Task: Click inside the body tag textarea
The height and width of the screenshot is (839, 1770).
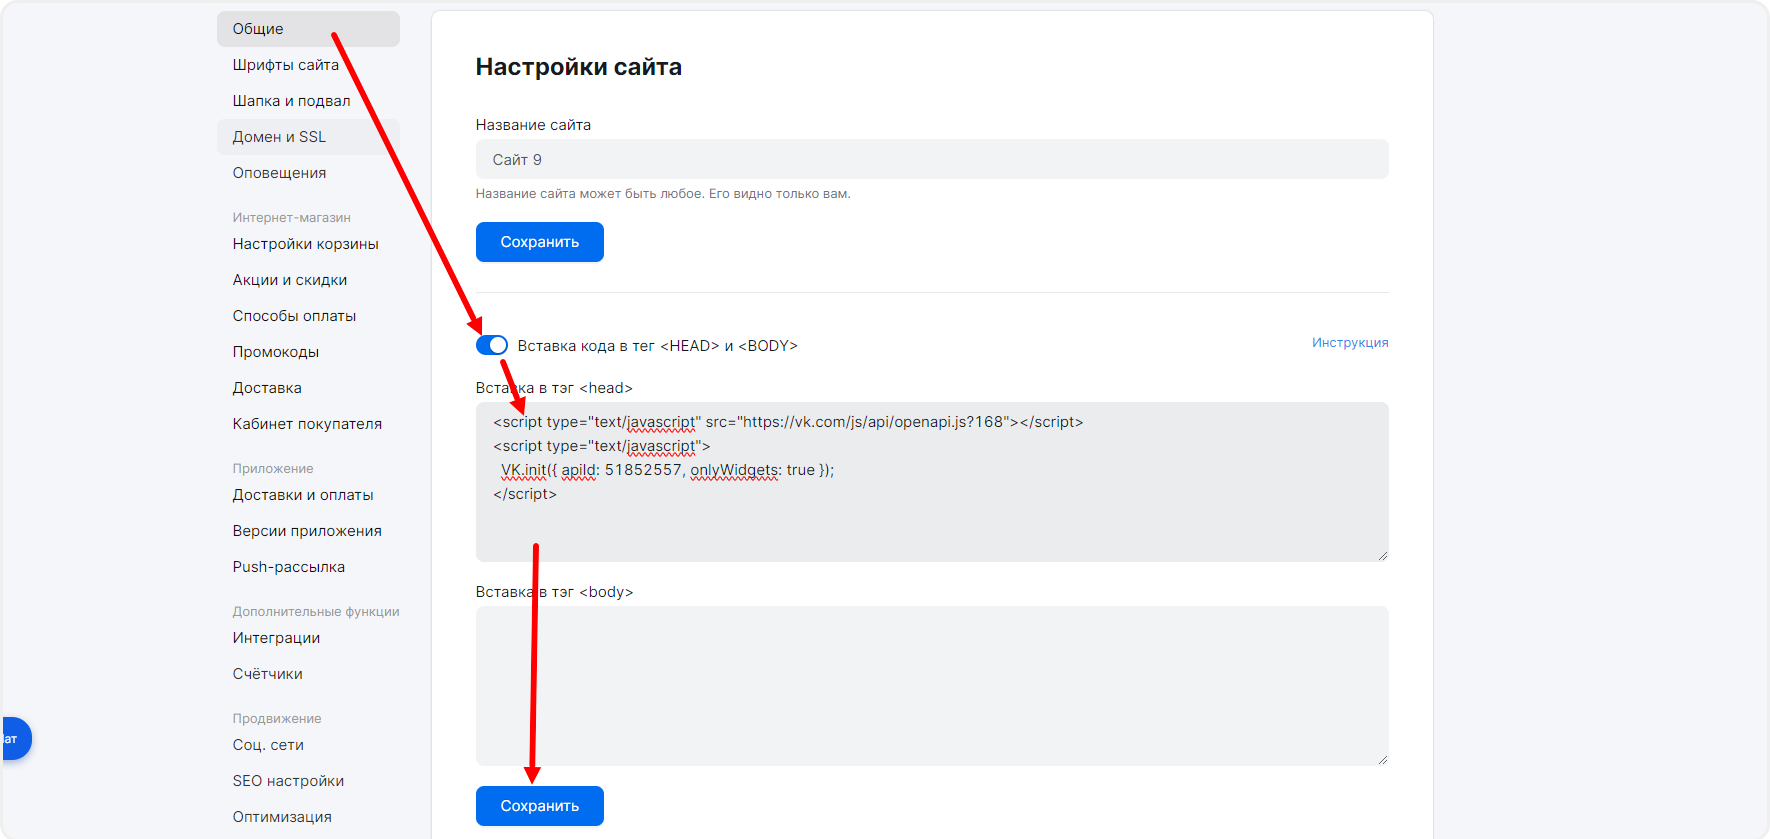Action: pyautogui.click(x=931, y=686)
